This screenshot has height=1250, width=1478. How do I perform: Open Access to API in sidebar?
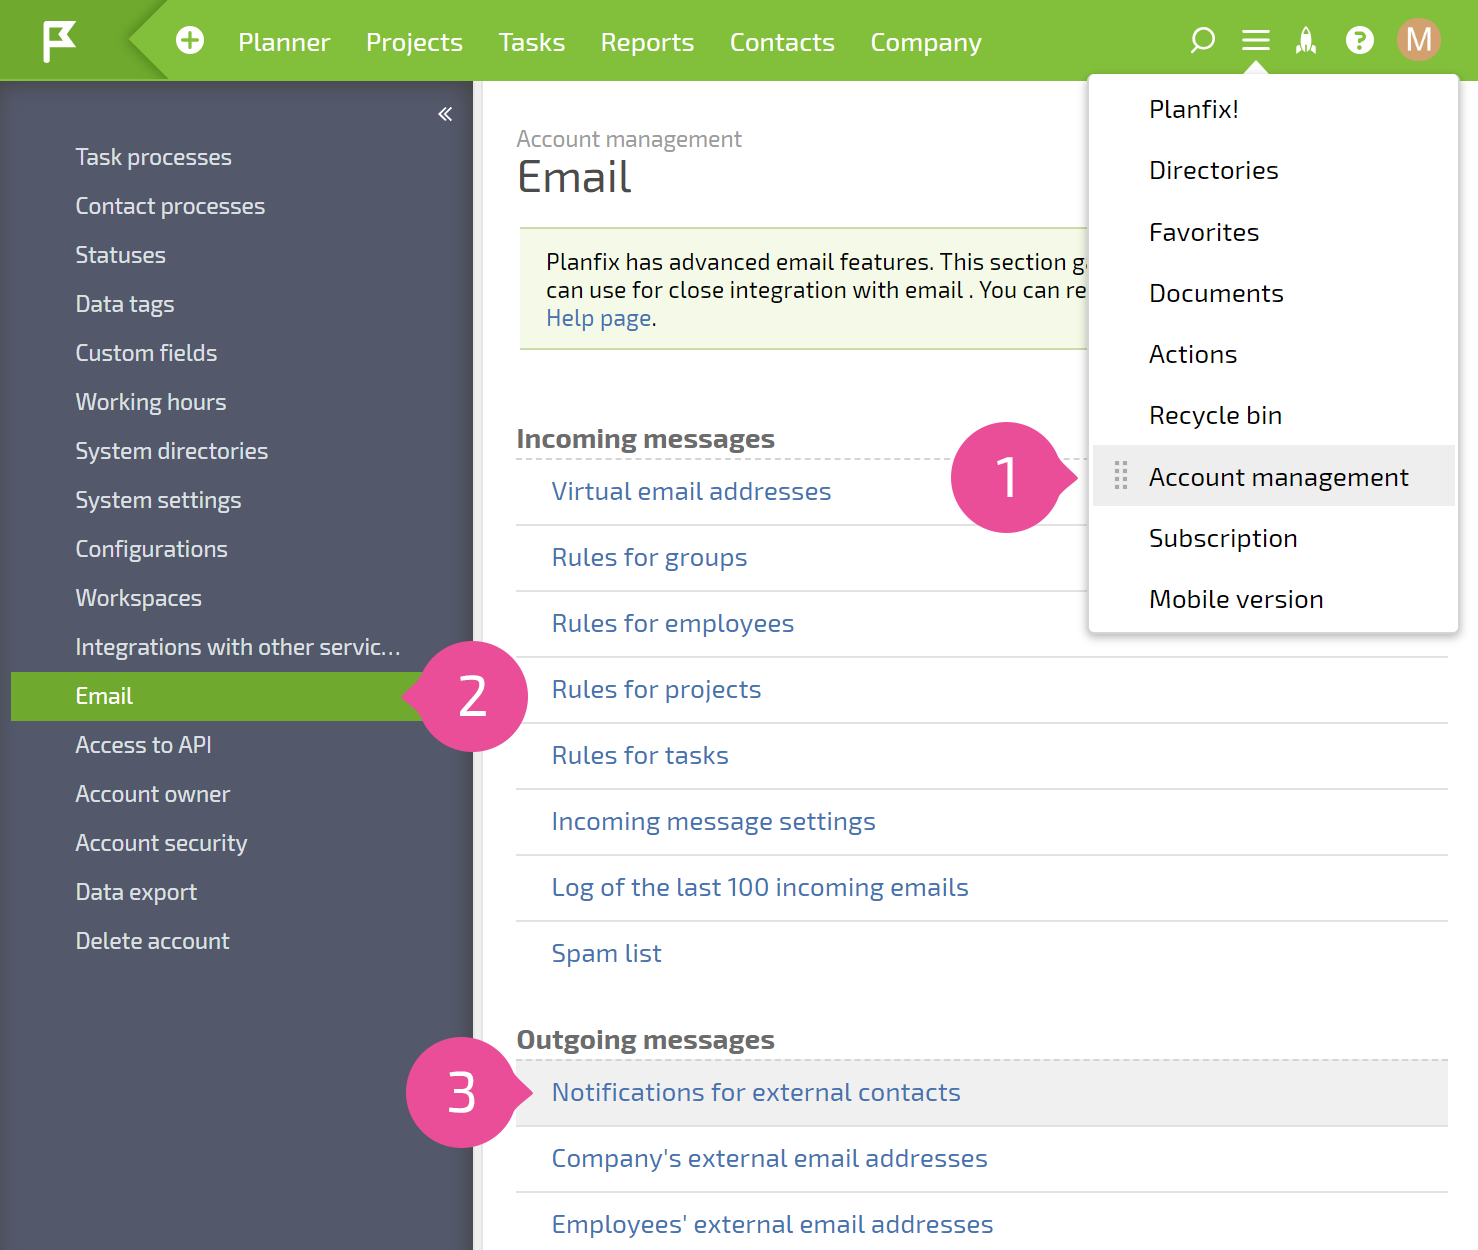point(143,745)
